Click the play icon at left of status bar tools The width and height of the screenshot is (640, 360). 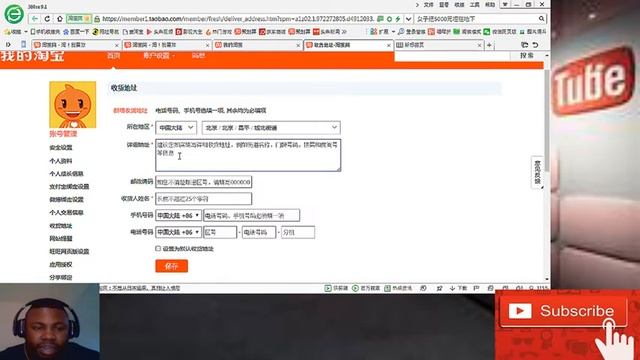click(328, 288)
